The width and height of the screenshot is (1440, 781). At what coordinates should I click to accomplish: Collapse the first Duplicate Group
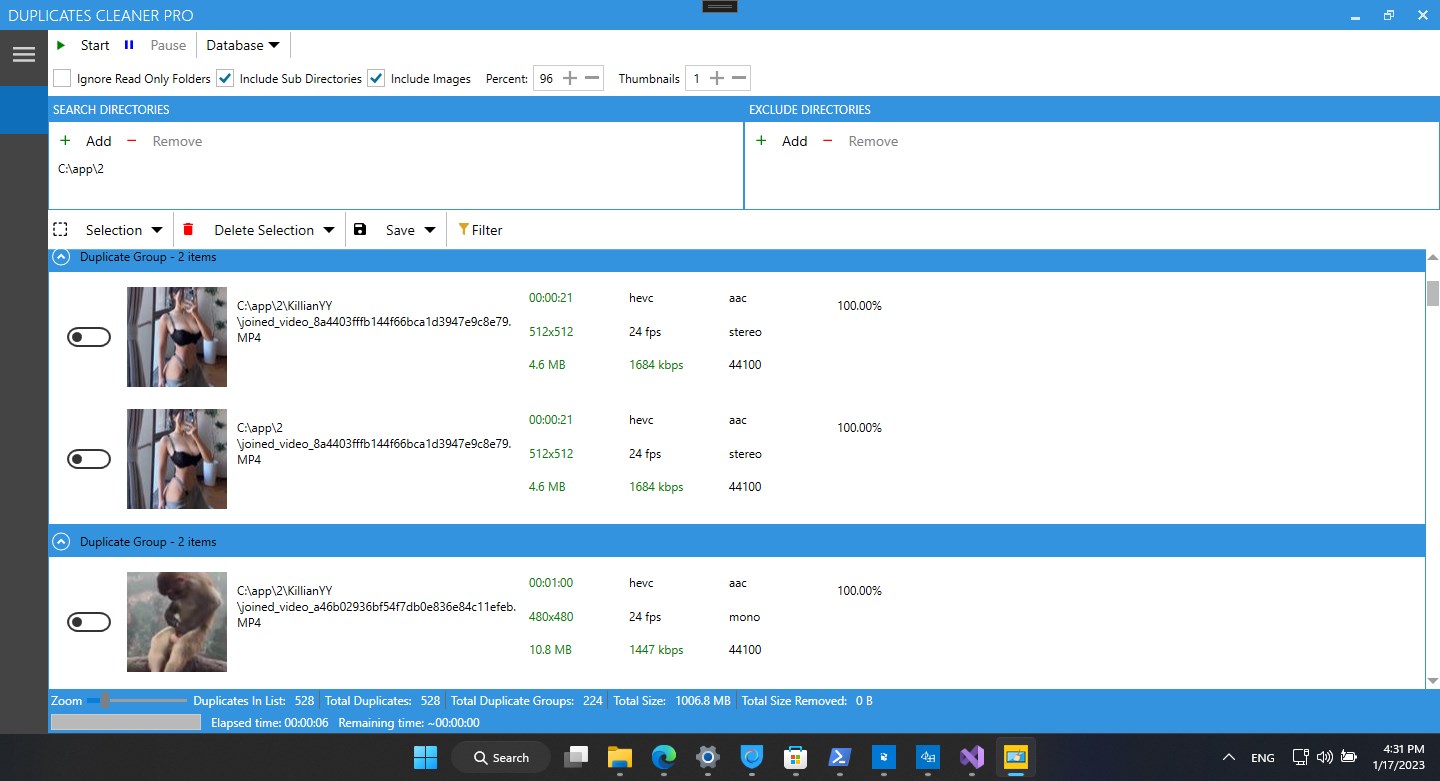coord(61,257)
